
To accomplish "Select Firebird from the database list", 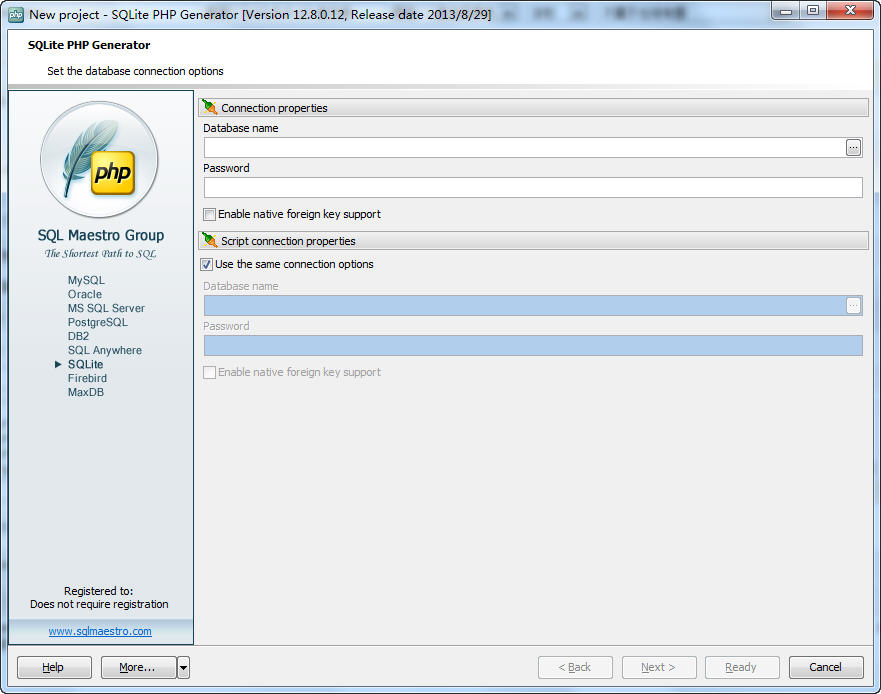I will pos(87,378).
